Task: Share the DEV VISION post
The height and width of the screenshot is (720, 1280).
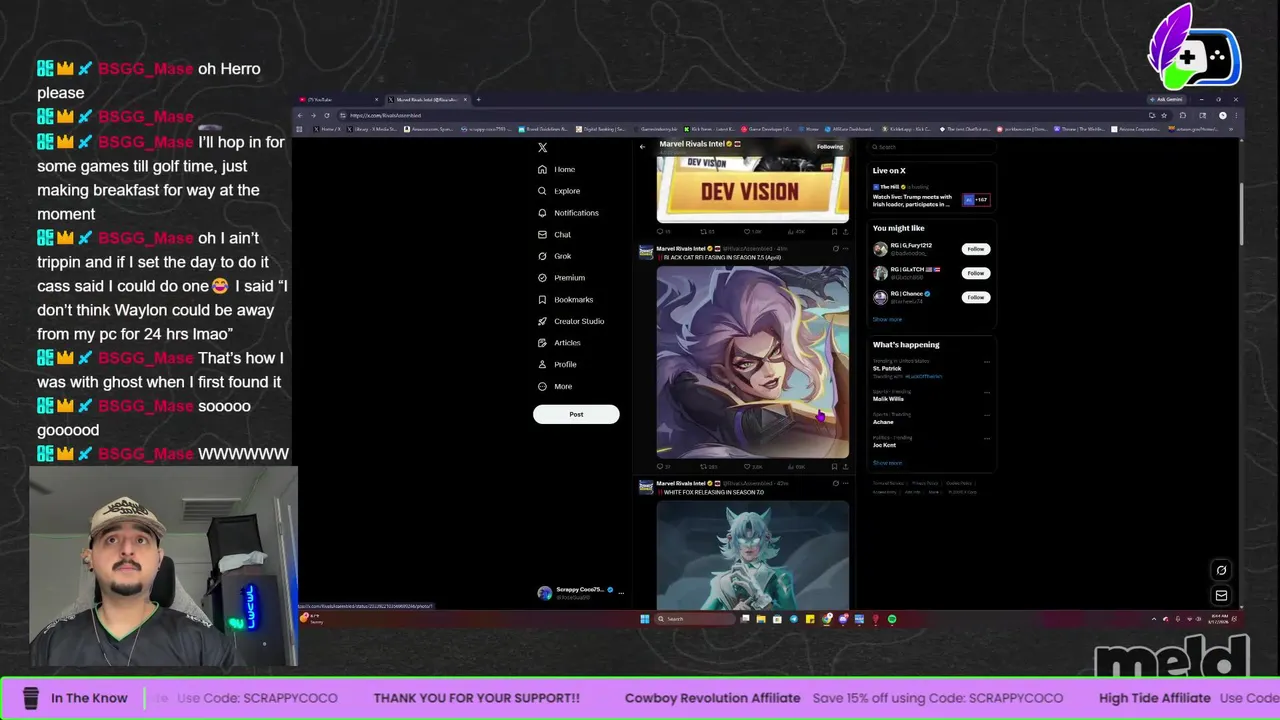Action: pos(846,232)
